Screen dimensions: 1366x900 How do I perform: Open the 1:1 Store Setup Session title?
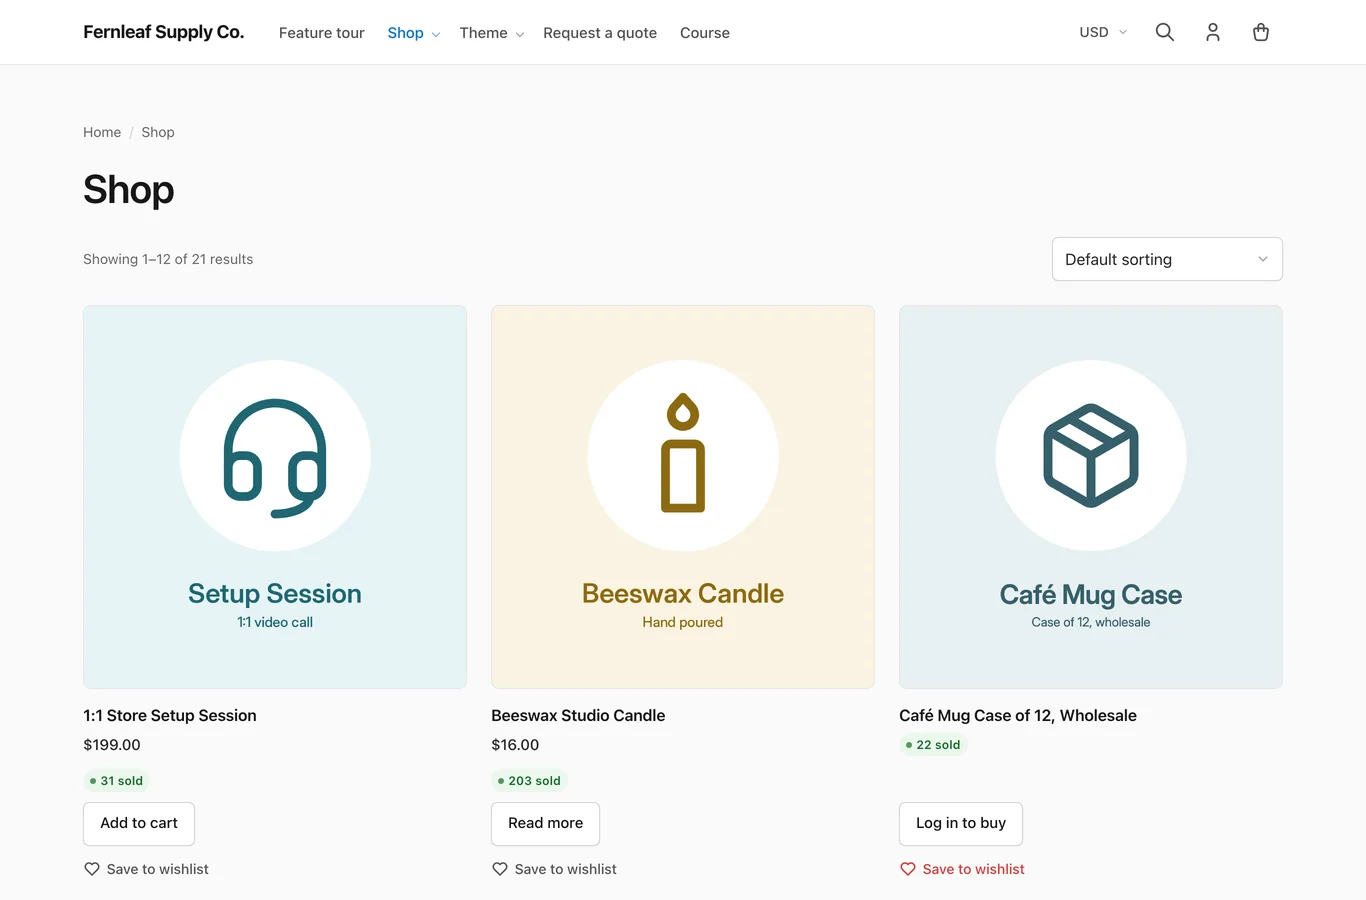170,715
